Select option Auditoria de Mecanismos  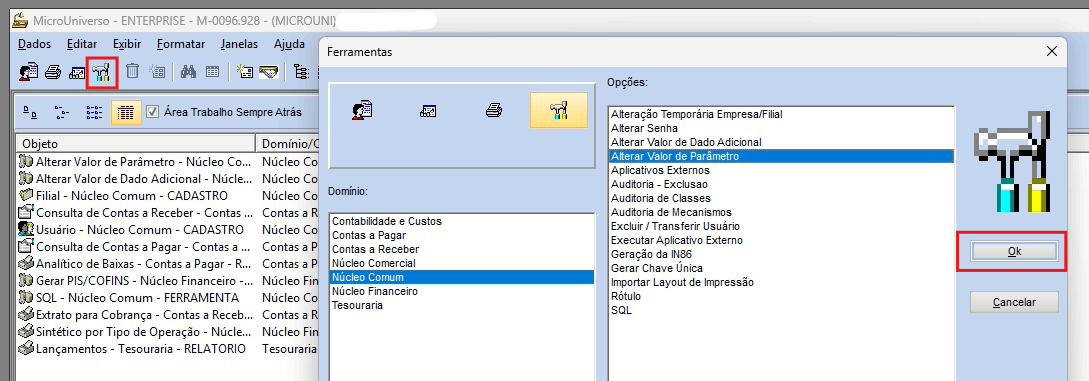781,212
